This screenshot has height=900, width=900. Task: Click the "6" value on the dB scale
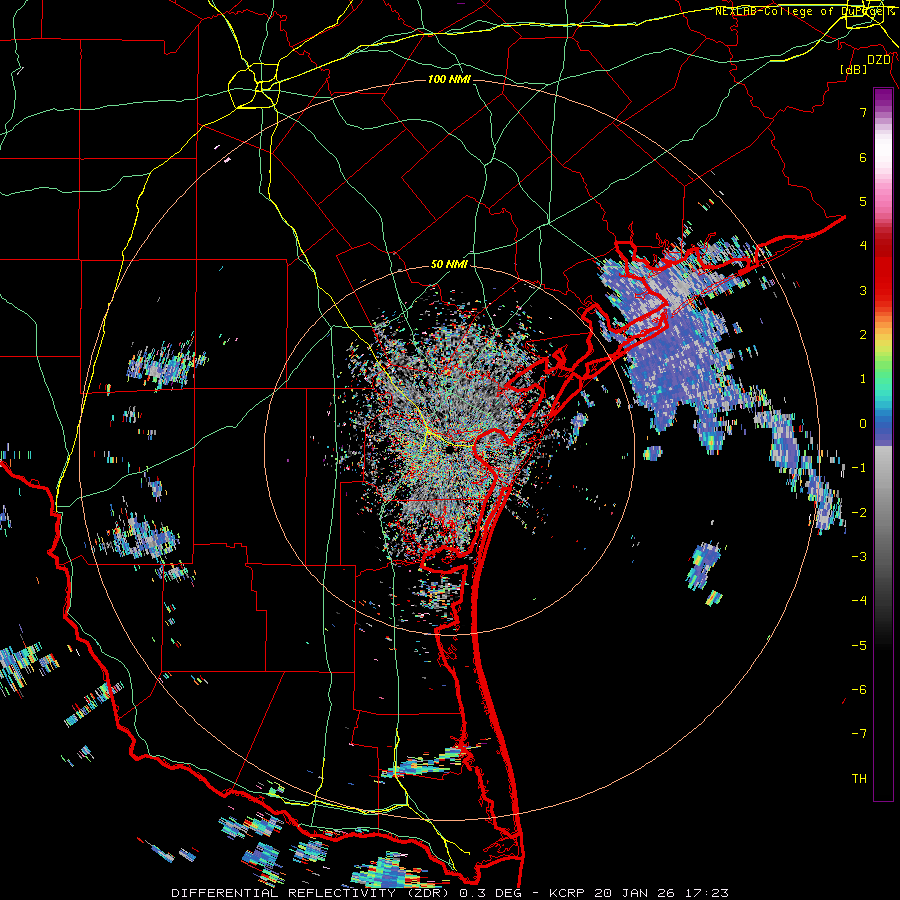(863, 157)
